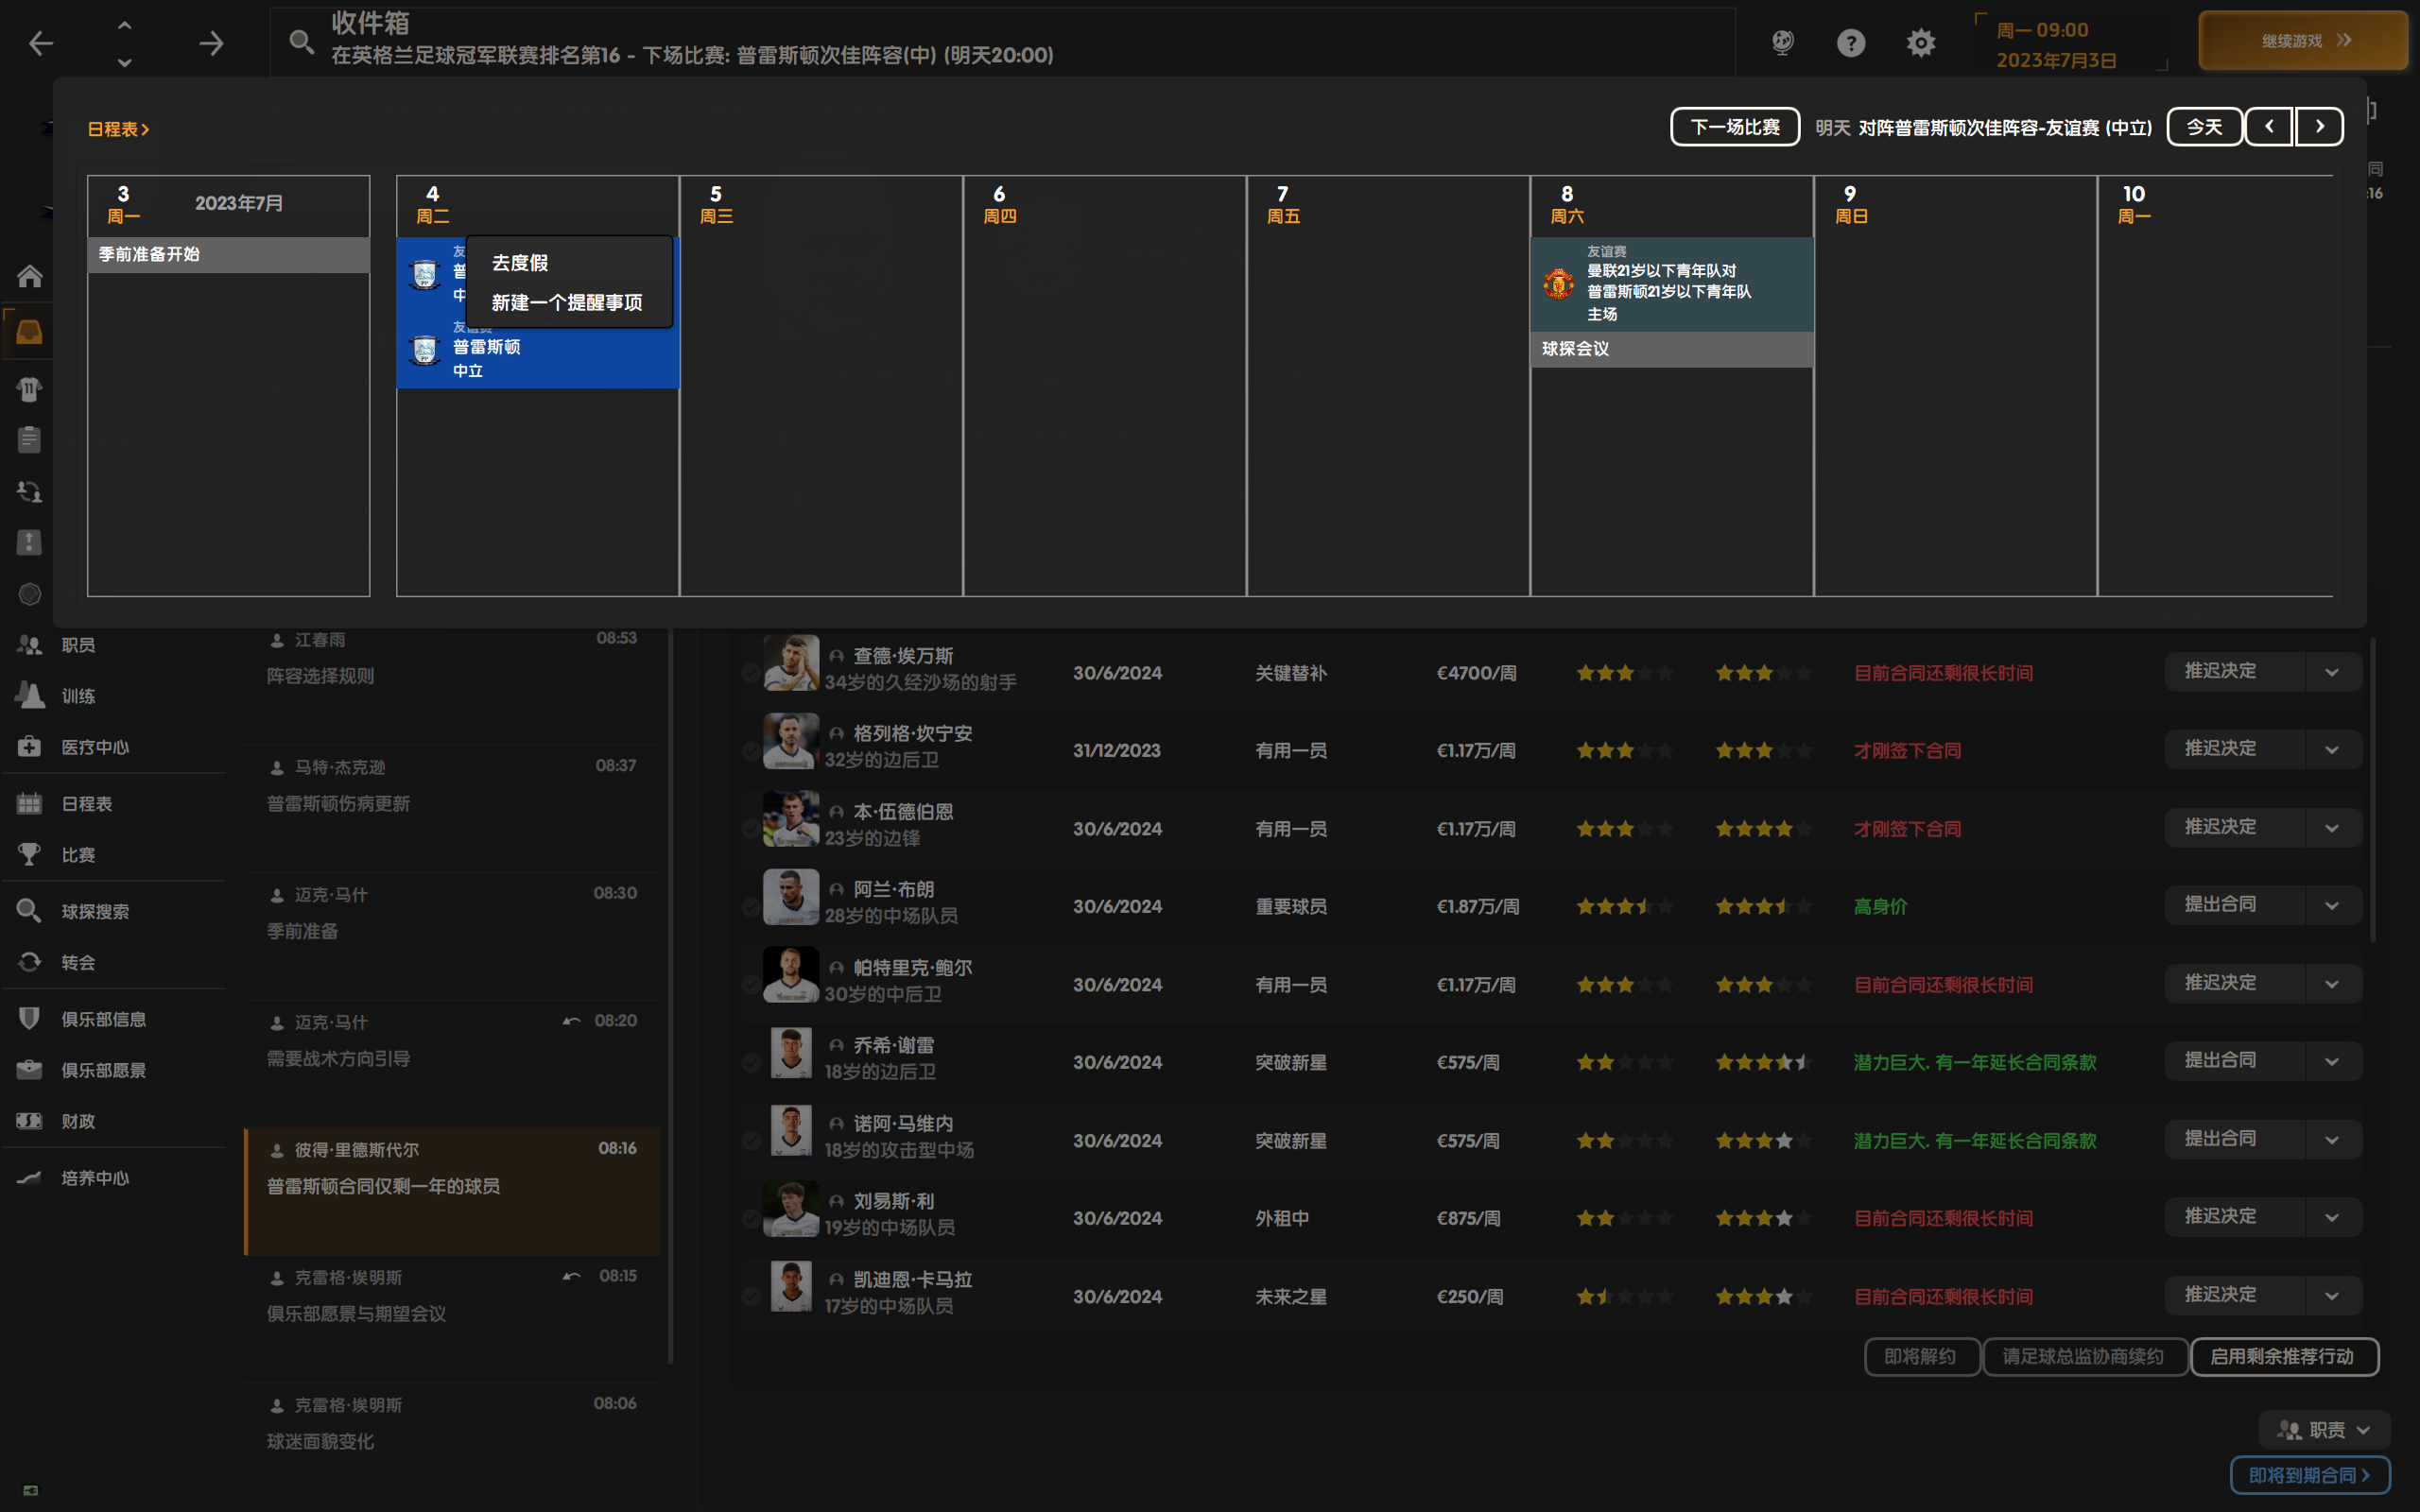Expand dropdown next to 凯迪恩·卡马拉 推迟决定

coord(2332,1296)
